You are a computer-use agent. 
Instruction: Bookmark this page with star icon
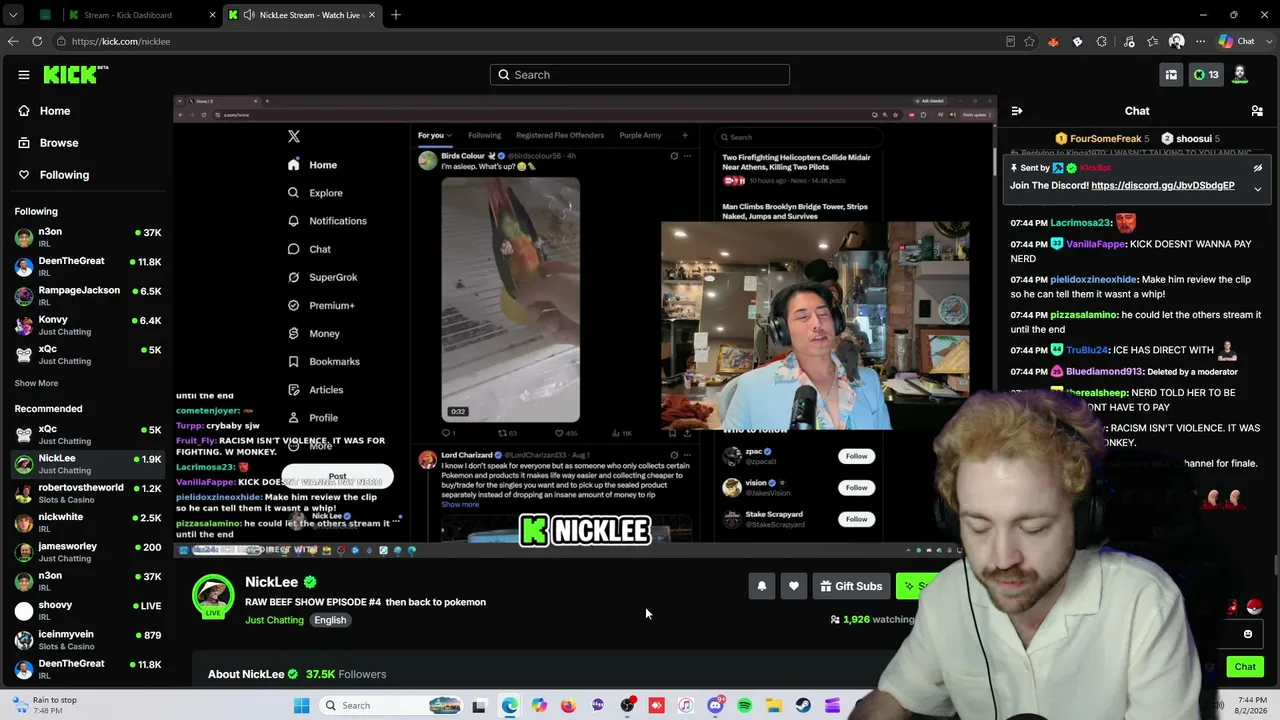click(1031, 41)
